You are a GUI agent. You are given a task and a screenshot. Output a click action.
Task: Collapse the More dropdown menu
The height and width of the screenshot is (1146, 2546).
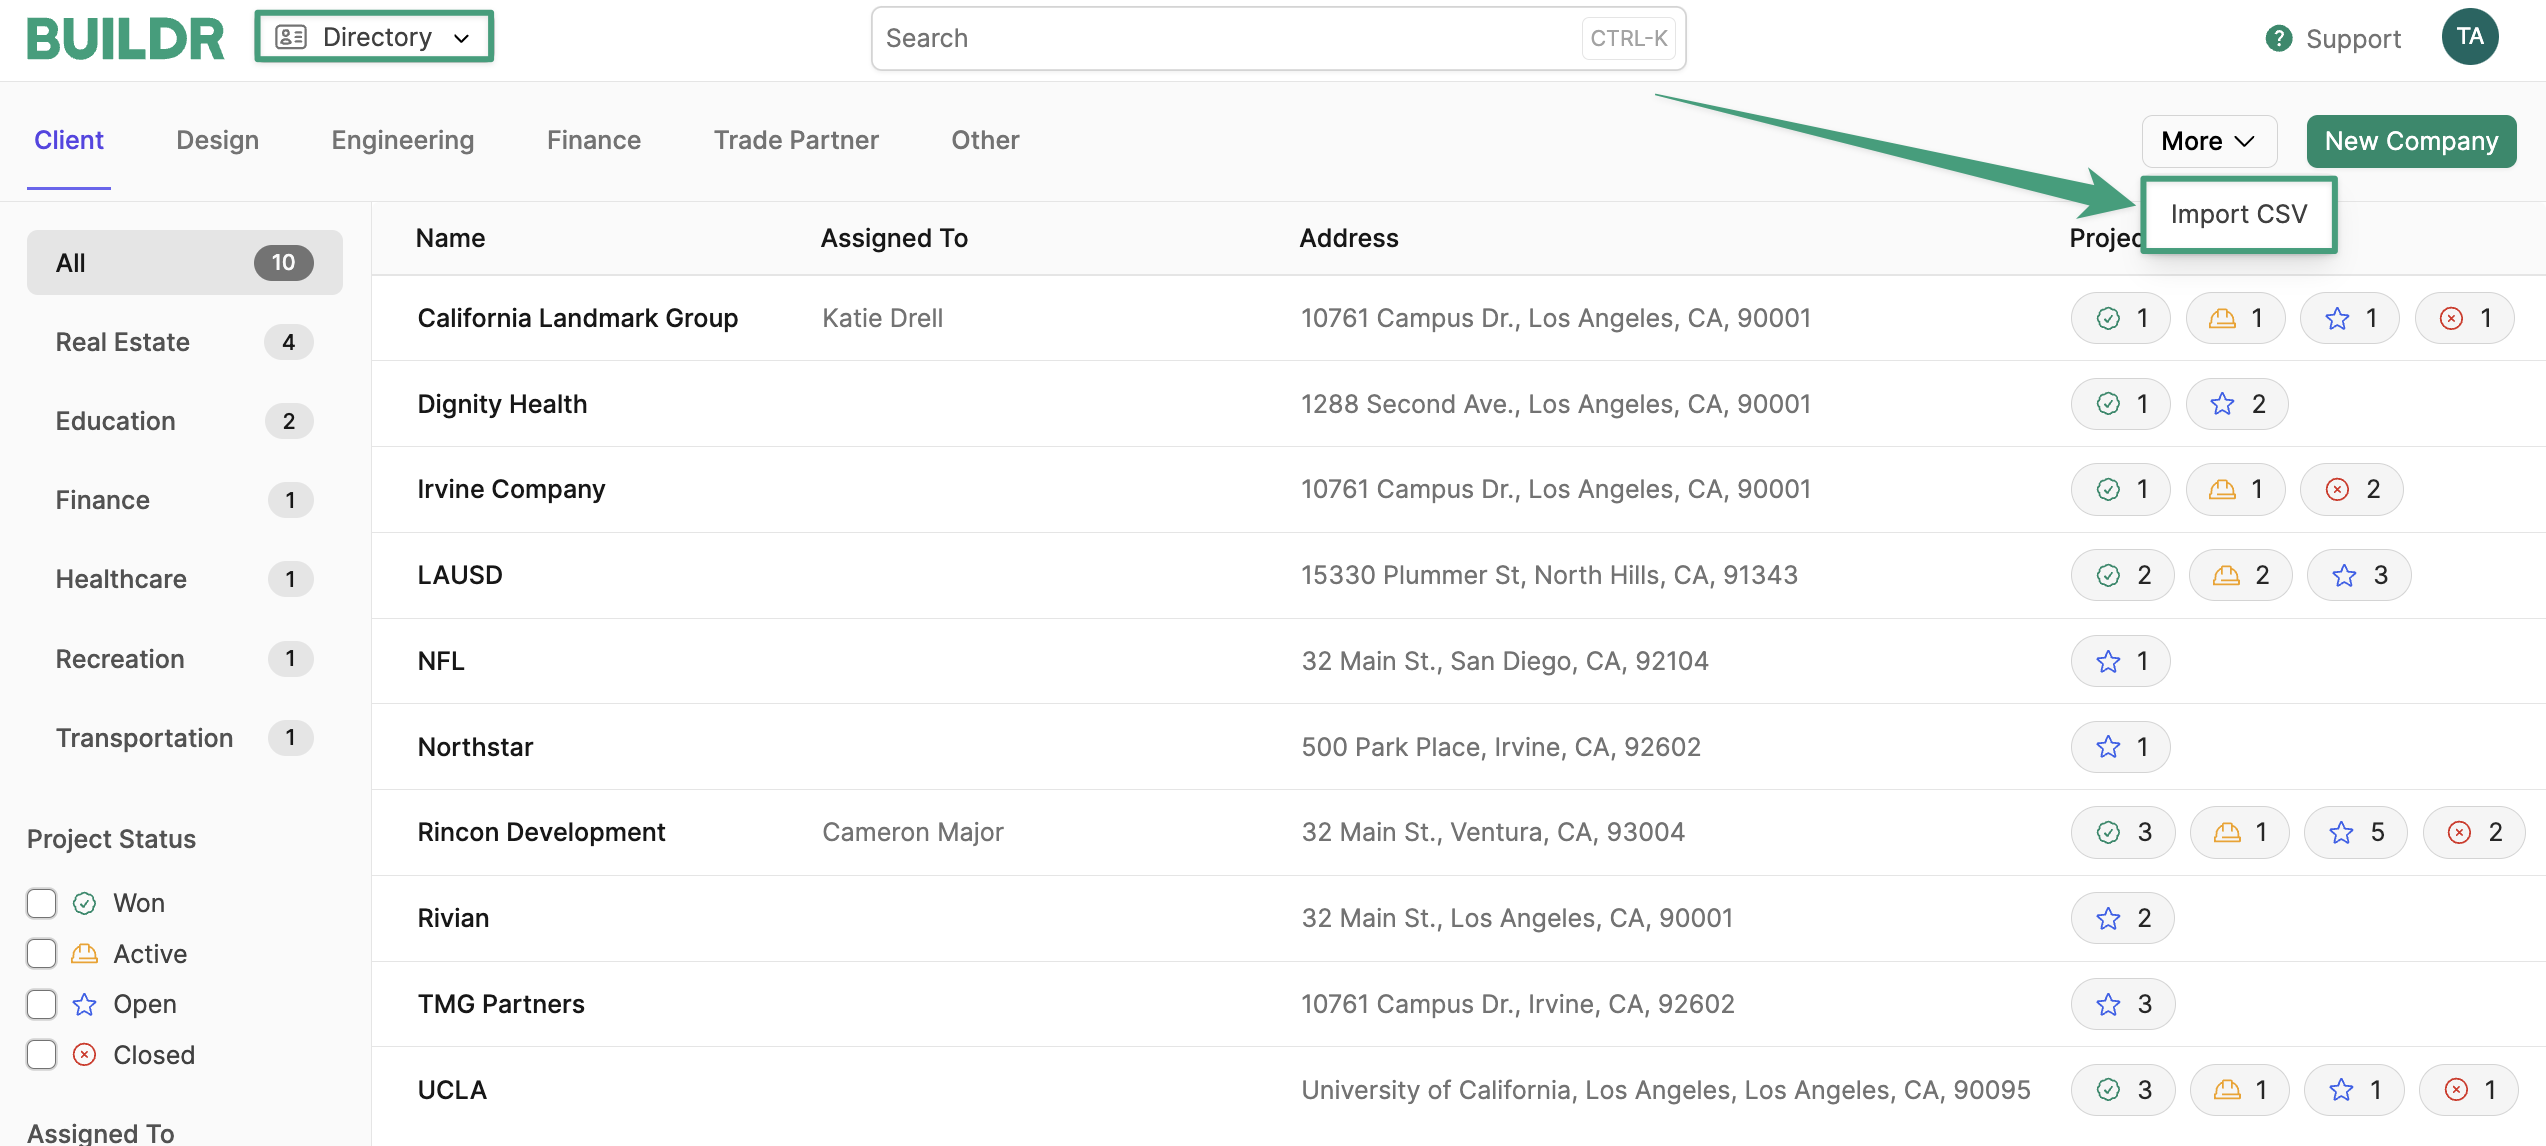click(x=2209, y=141)
